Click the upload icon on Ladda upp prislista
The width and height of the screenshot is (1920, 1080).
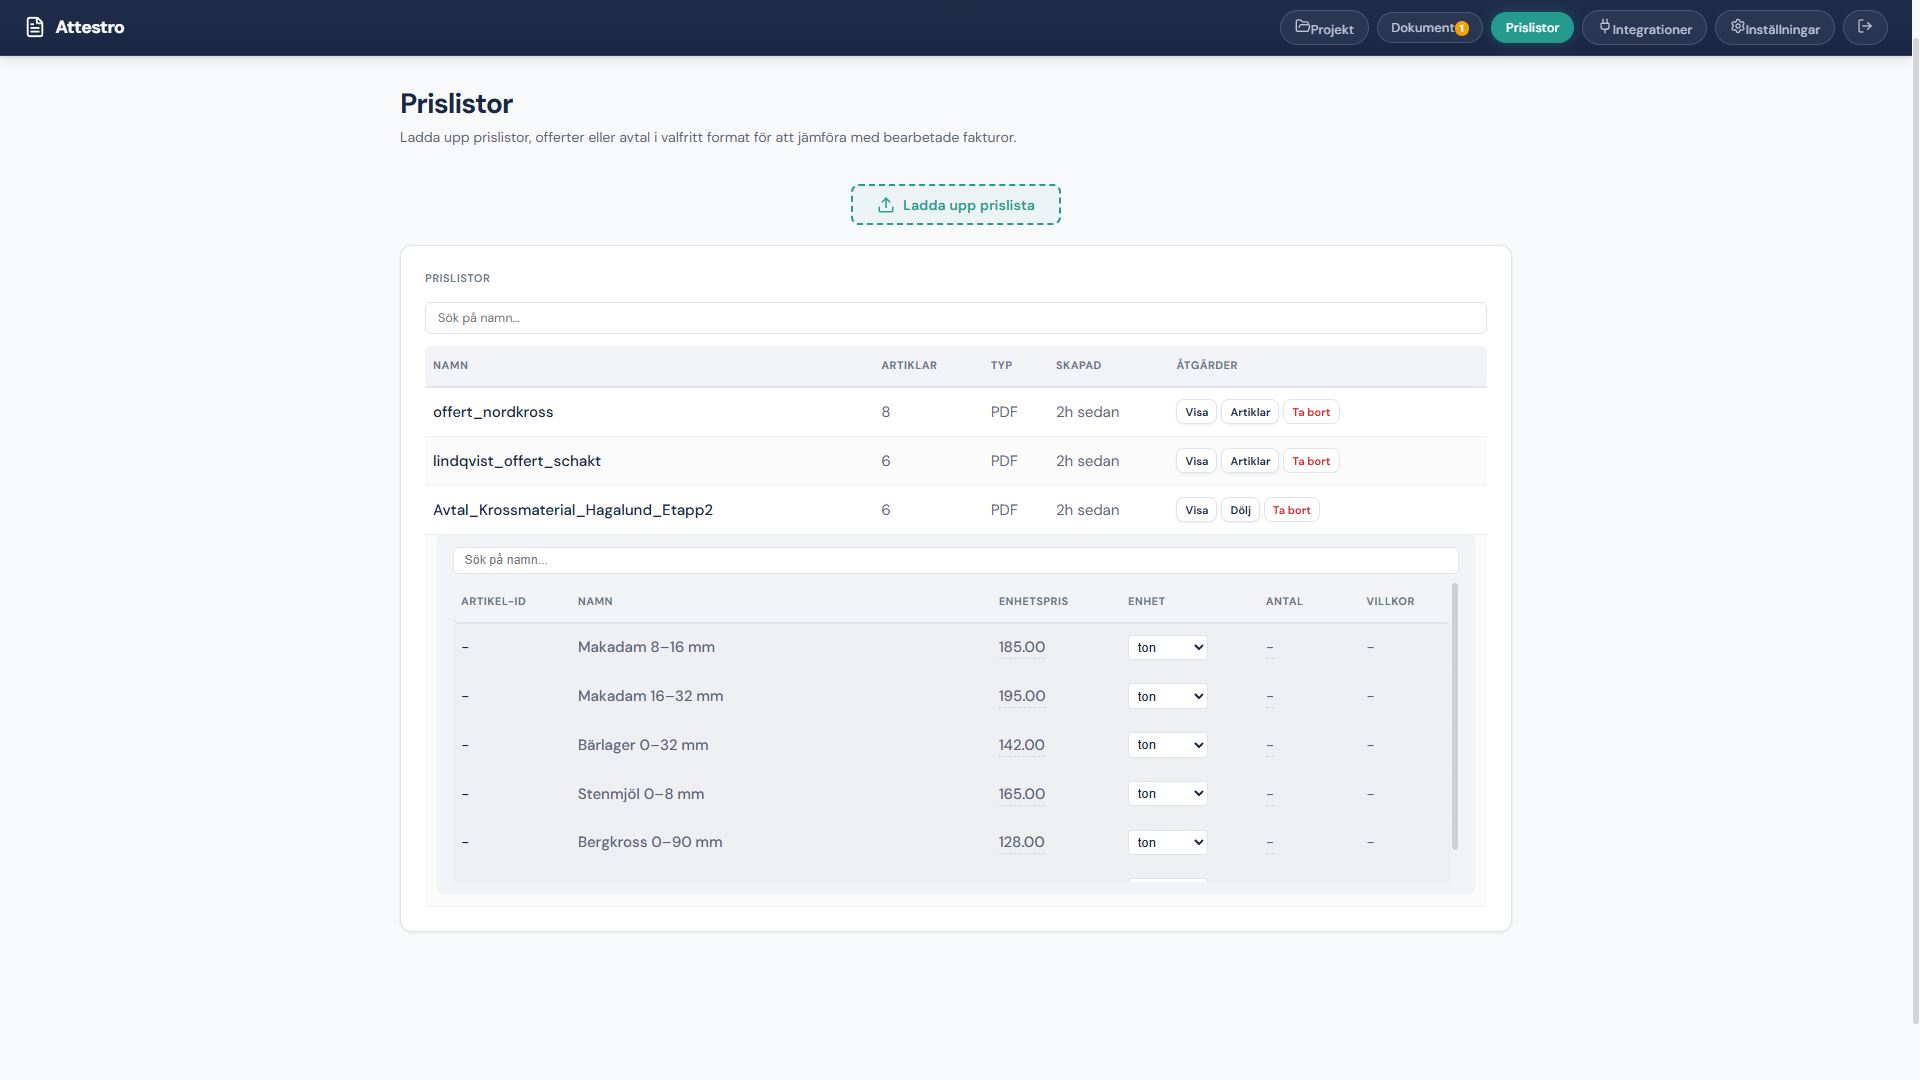point(886,205)
